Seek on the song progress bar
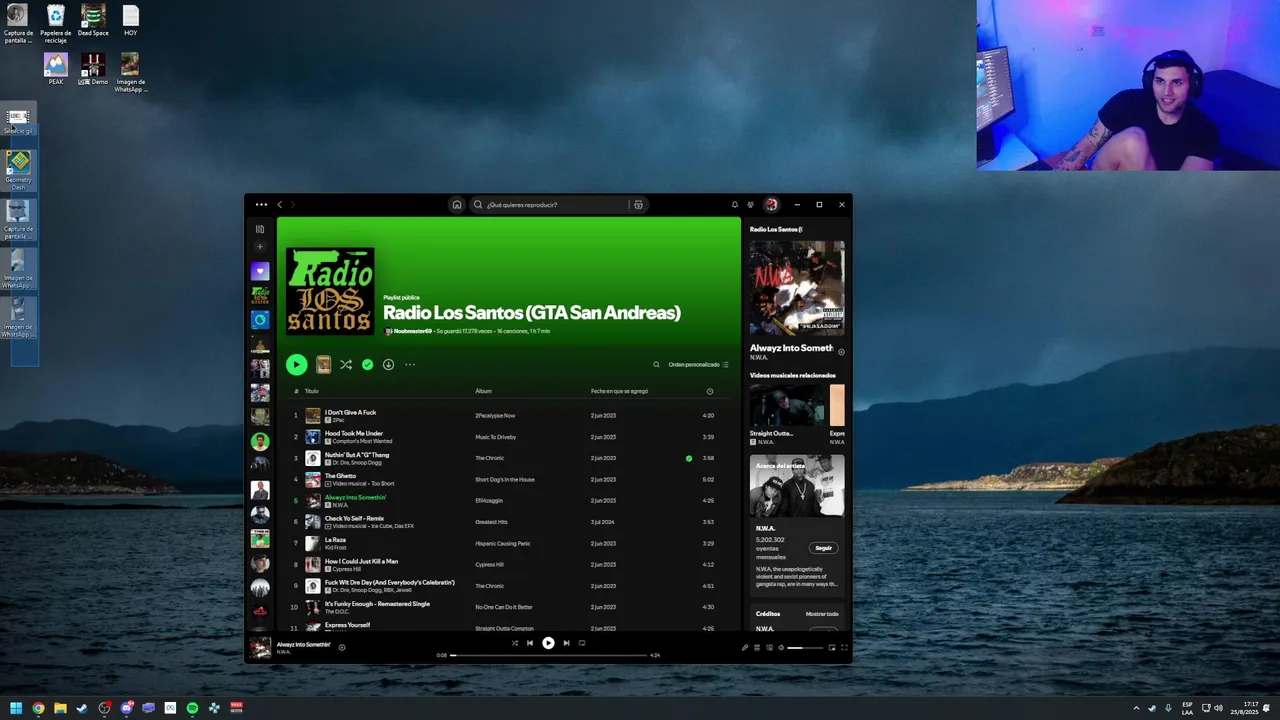 pos(548,655)
